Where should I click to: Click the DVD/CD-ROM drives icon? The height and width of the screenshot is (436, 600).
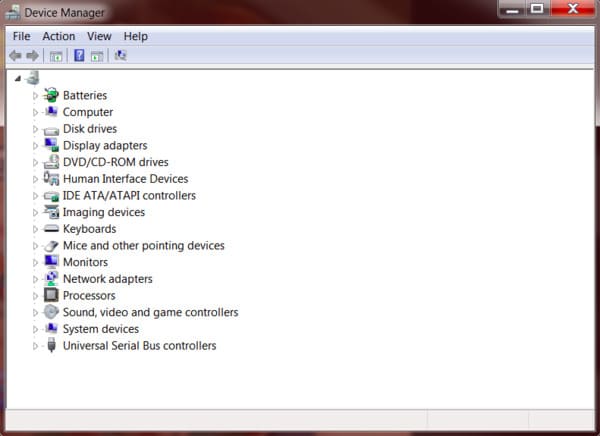(51, 162)
